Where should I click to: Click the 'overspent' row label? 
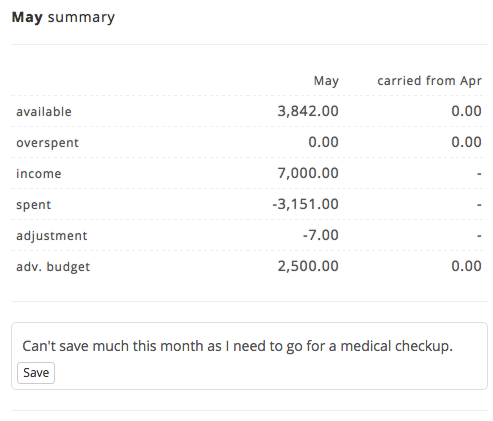tap(47, 143)
